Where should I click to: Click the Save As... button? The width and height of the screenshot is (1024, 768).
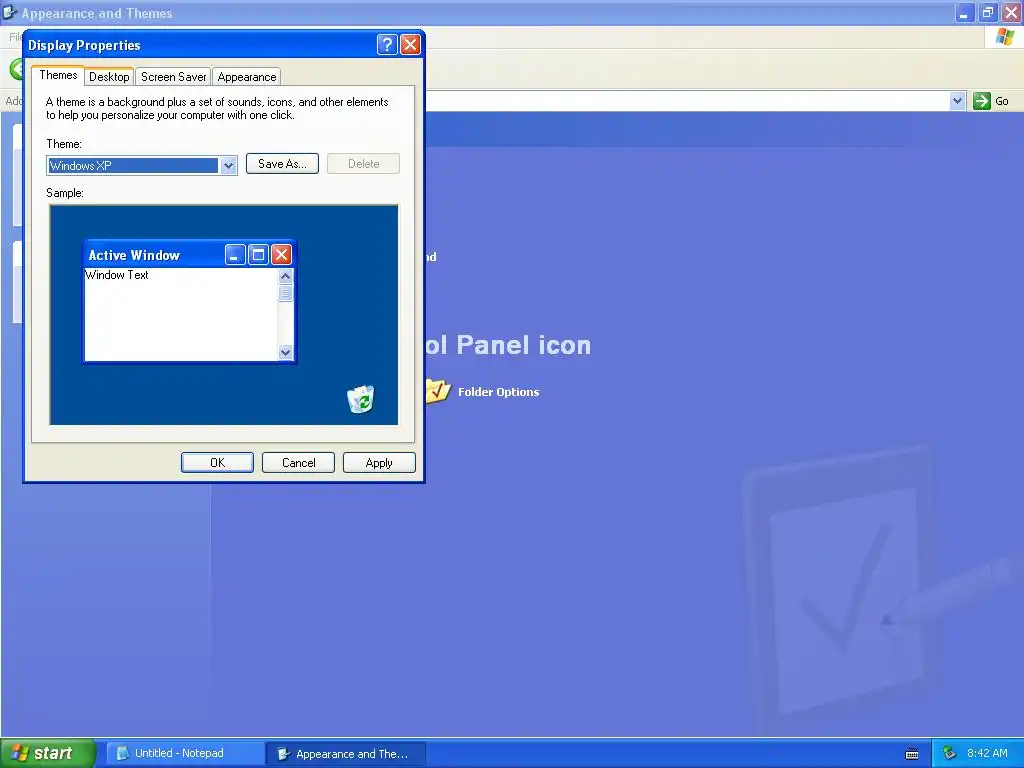point(282,164)
